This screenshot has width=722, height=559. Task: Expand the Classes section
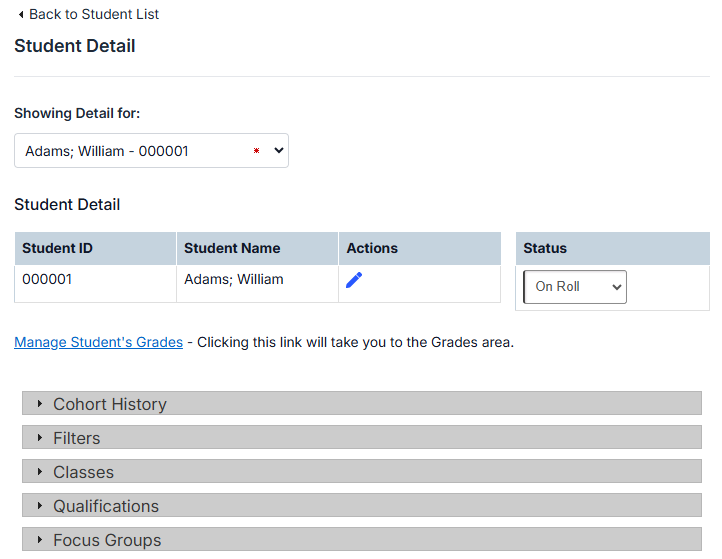[x=84, y=472]
